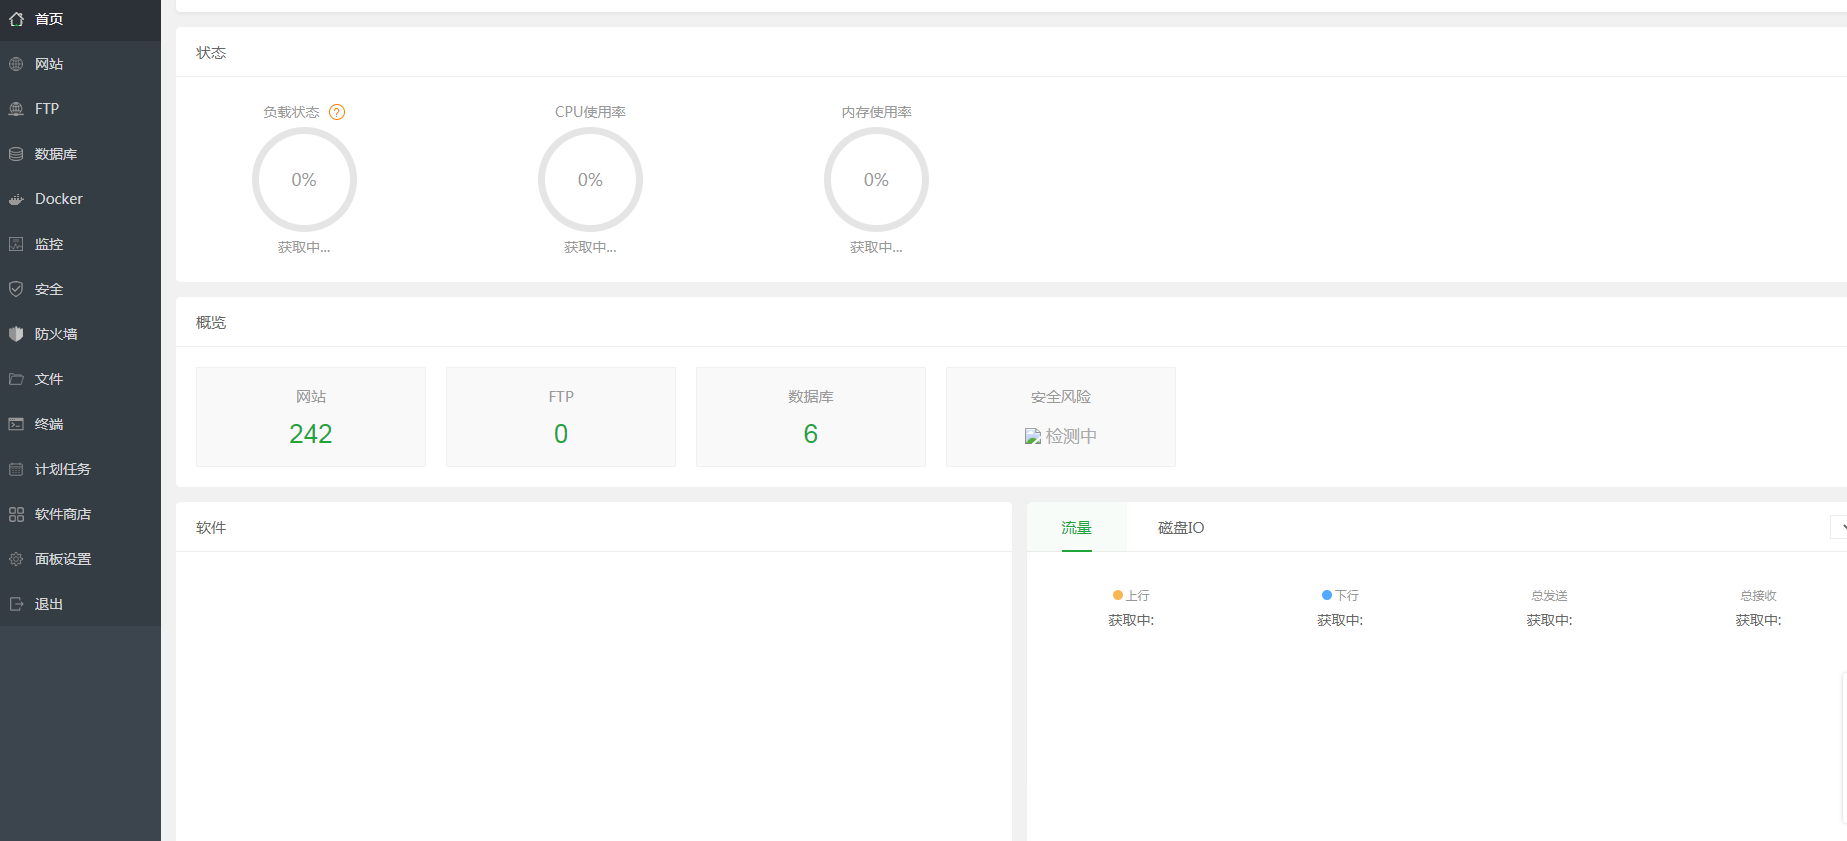Open 数据库 using the database icon
Image resolution: width=1847 pixels, height=841 pixels.
pyautogui.click(x=16, y=154)
